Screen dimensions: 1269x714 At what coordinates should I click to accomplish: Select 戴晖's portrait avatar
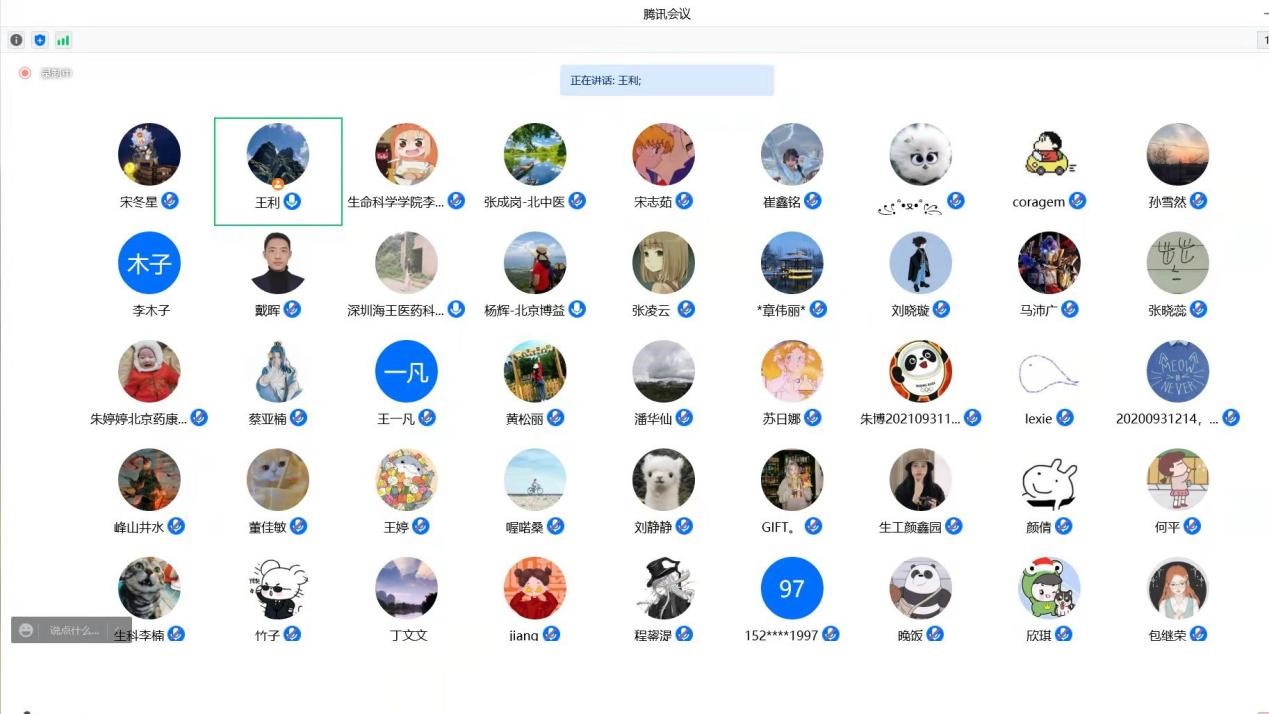(278, 263)
